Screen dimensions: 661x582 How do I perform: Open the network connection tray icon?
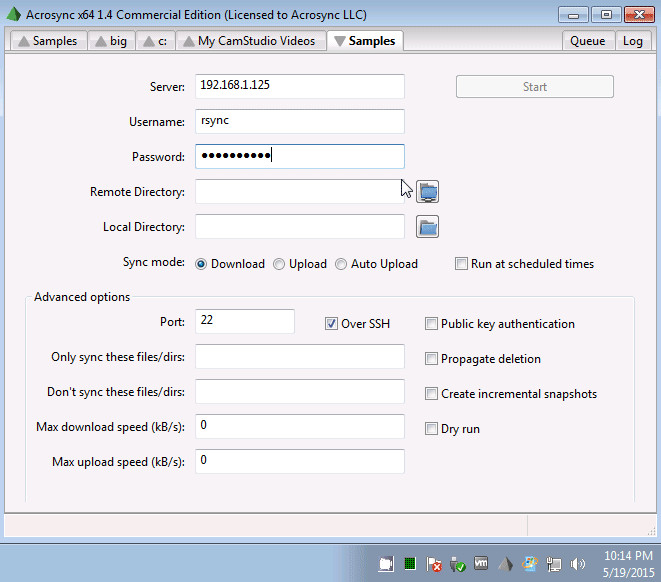coord(554,564)
